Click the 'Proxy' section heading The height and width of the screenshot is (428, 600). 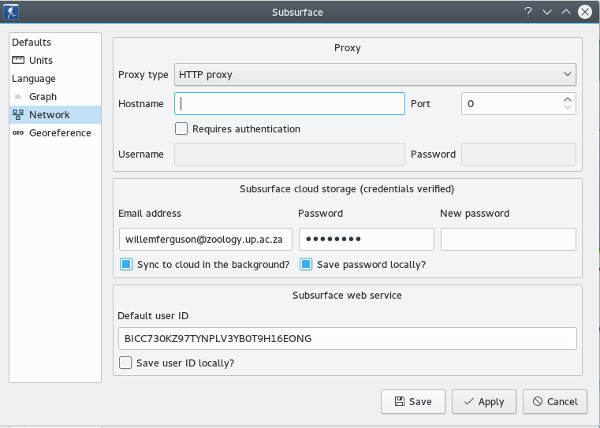tap(347, 48)
